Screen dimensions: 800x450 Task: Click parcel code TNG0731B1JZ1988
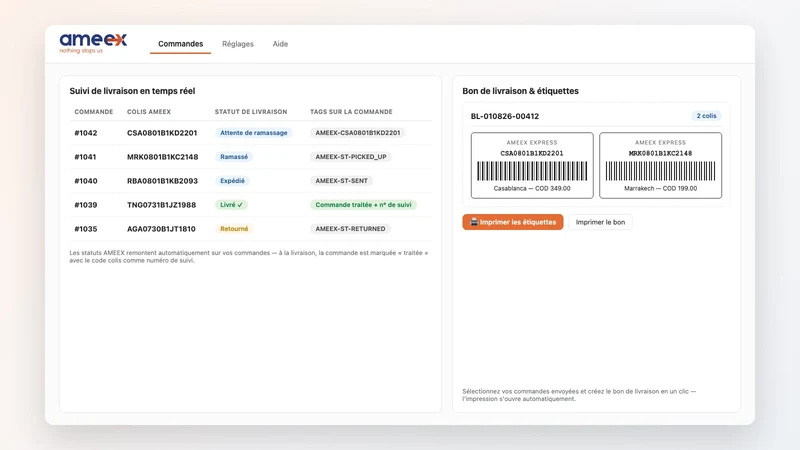[x=161, y=205]
